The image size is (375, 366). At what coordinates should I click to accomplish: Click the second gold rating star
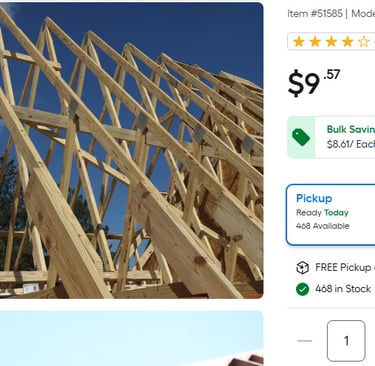[x=315, y=42]
